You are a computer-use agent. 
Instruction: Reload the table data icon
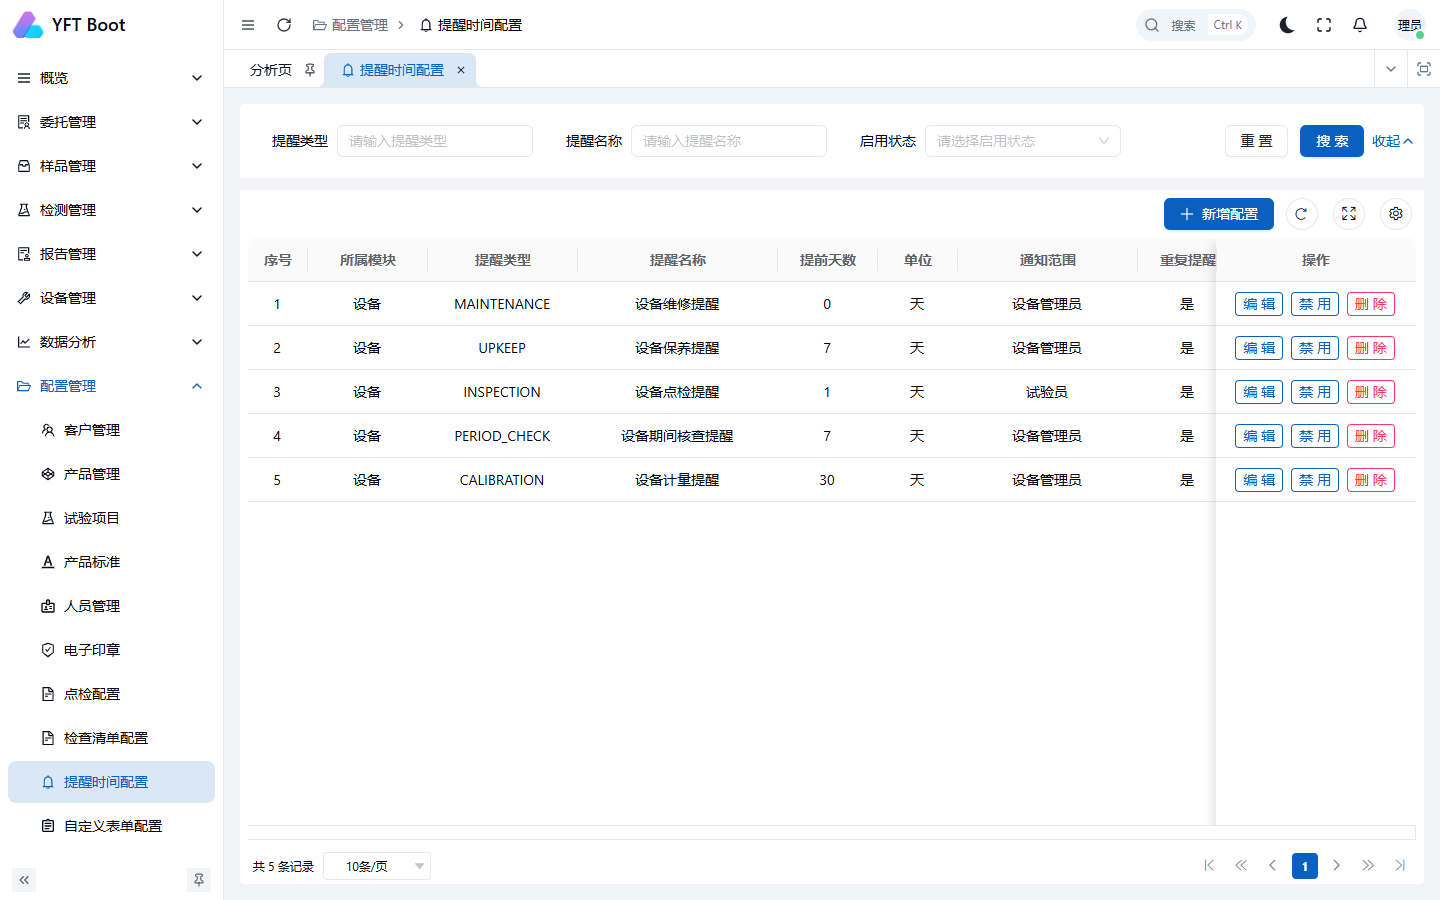click(1301, 214)
